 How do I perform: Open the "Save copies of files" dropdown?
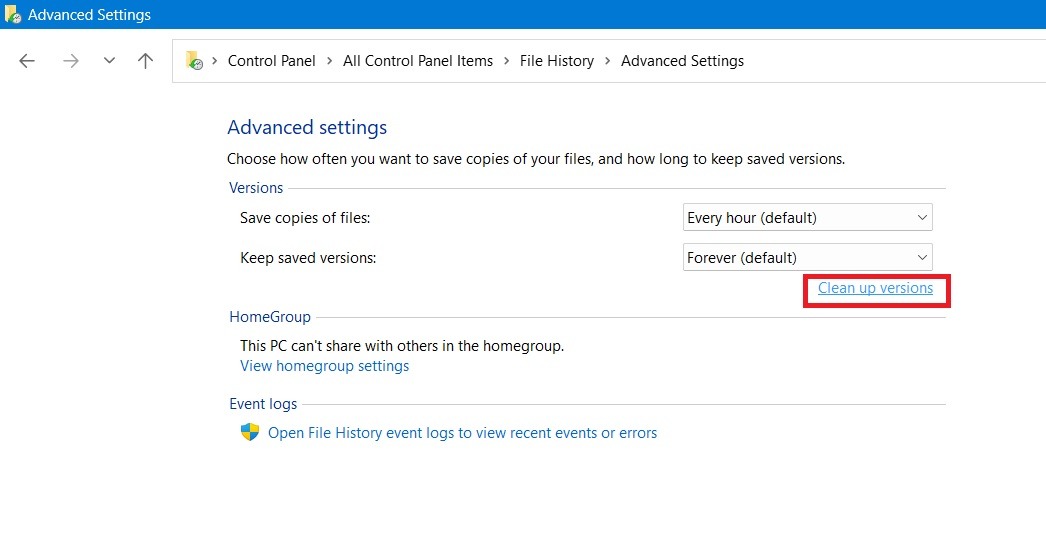coord(807,217)
